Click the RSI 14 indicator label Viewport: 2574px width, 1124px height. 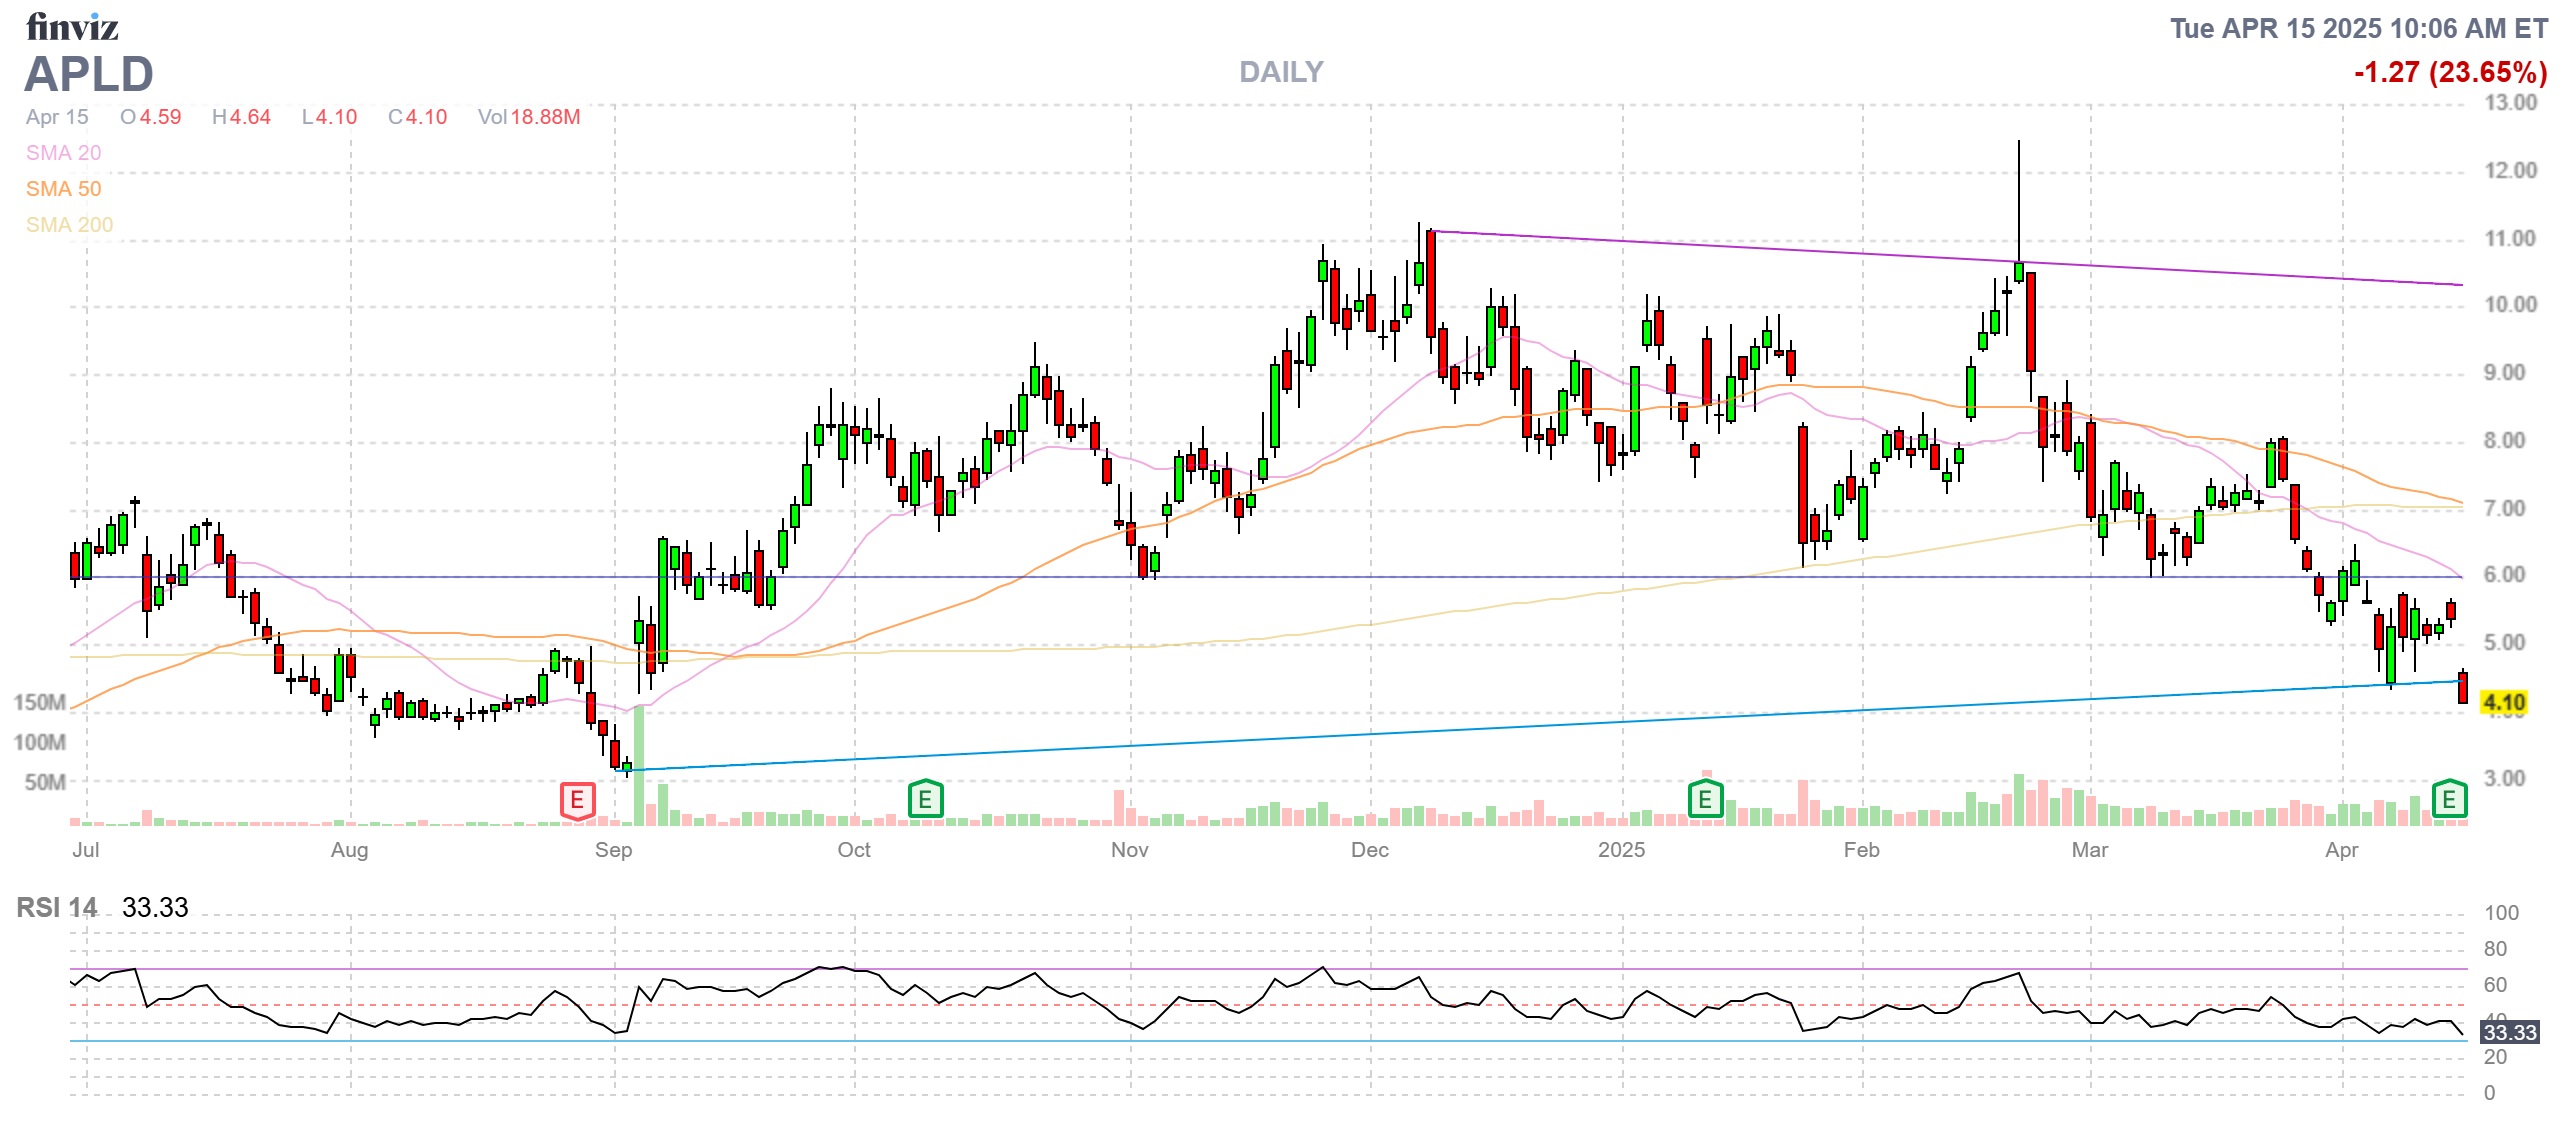(x=57, y=908)
